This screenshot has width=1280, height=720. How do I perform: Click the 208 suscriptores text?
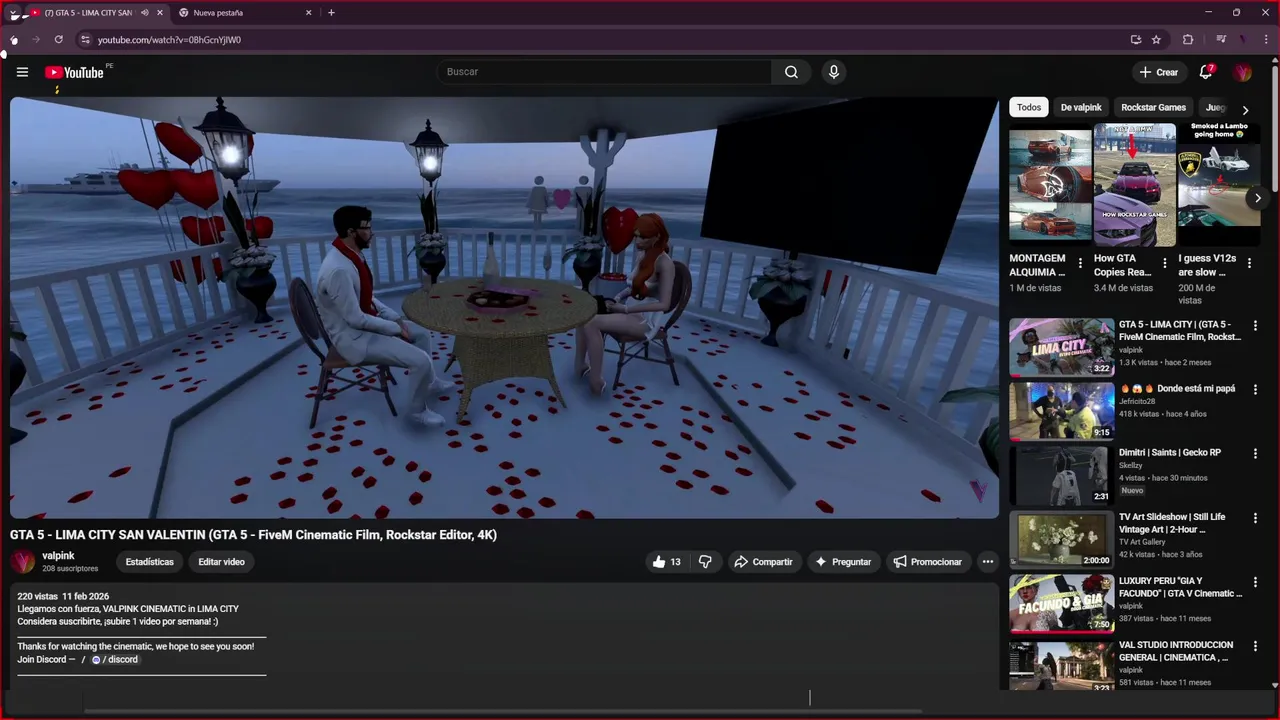pyautogui.click(x=70, y=569)
